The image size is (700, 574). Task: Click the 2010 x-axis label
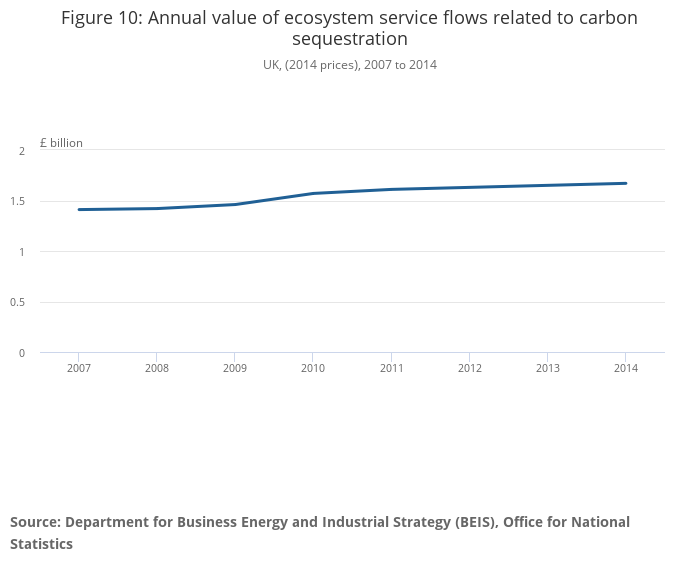(313, 368)
